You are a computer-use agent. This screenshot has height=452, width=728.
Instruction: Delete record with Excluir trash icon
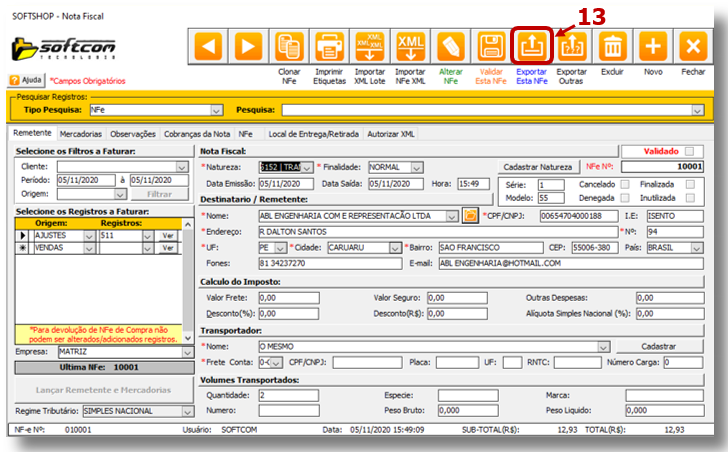pyautogui.click(x=612, y=46)
